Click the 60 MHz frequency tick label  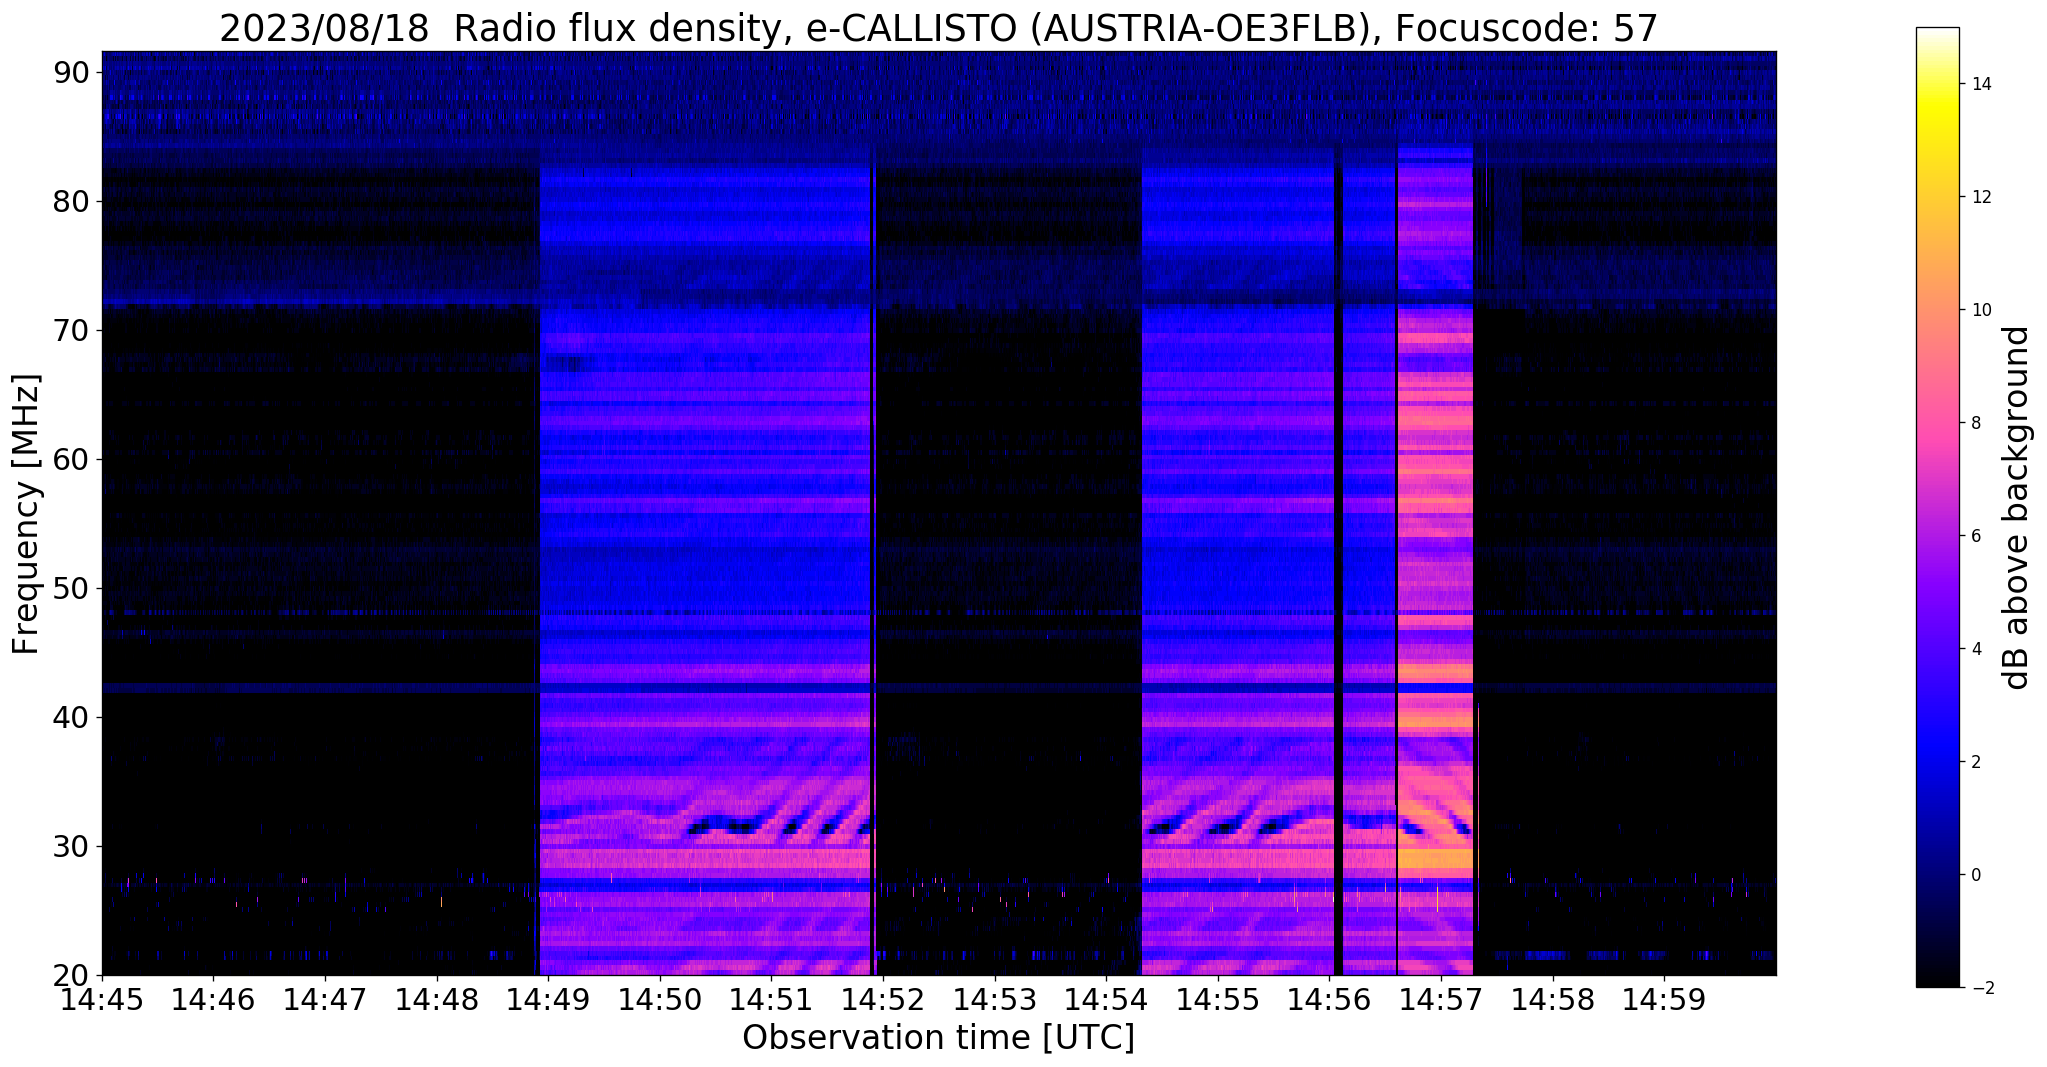(73, 460)
